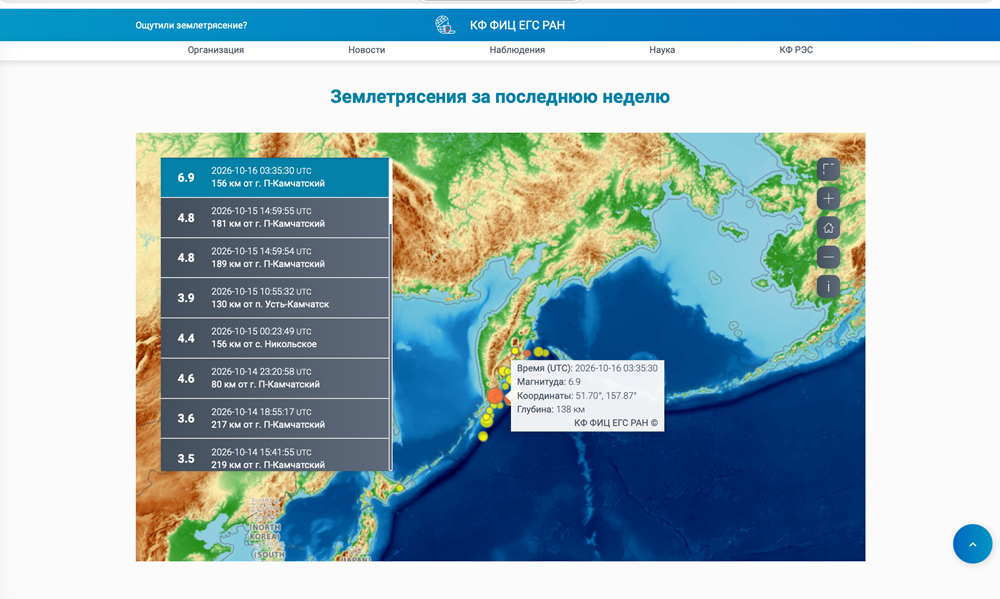Click the large orange epicenter marker

coord(495,396)
